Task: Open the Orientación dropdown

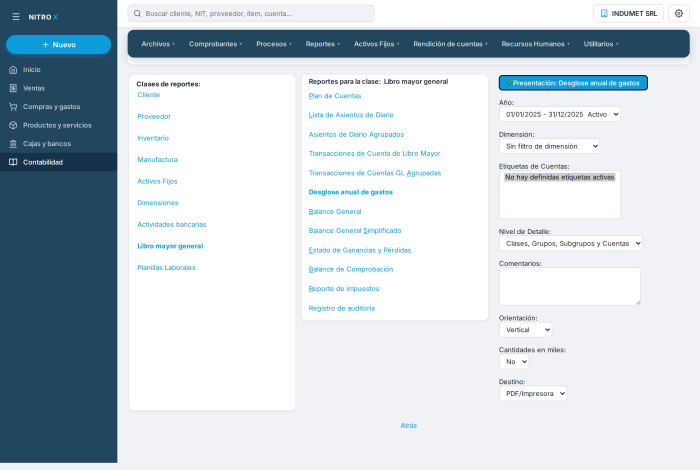Action: pos(525,330)
